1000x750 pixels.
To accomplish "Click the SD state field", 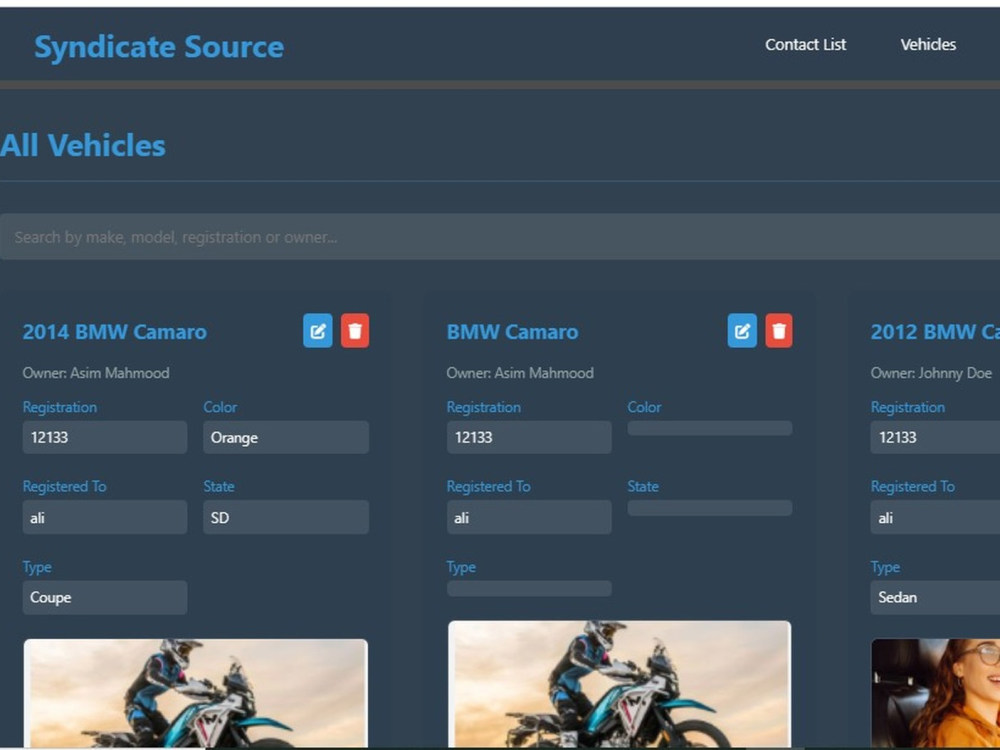I will 286,517.
